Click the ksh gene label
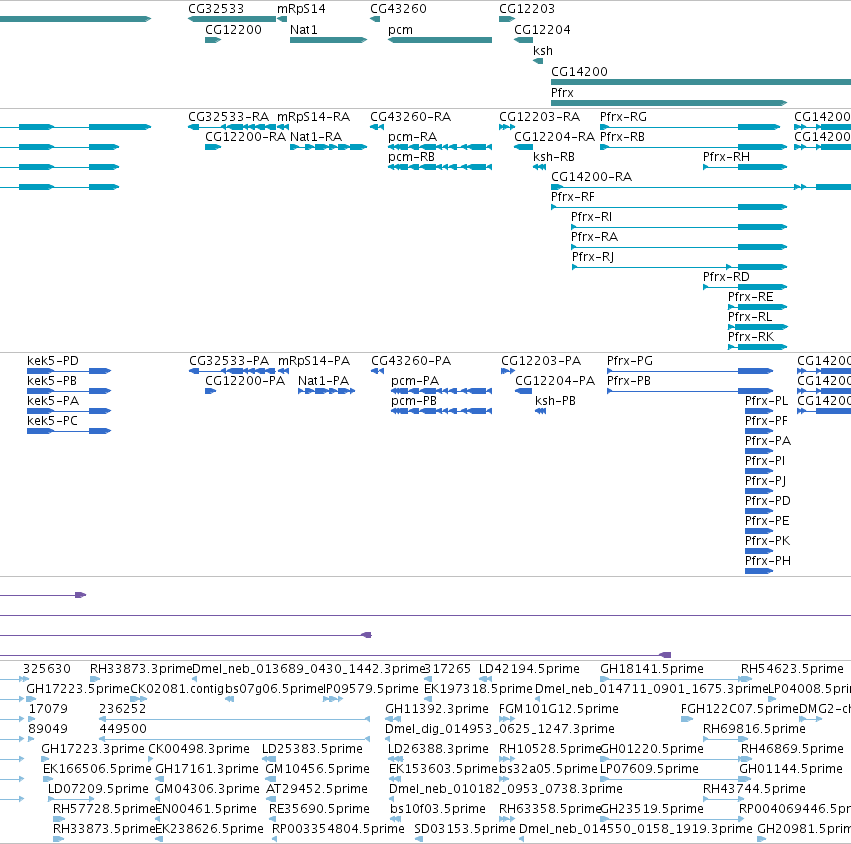Screen dimensions: 851x844 tap(543, 50)
